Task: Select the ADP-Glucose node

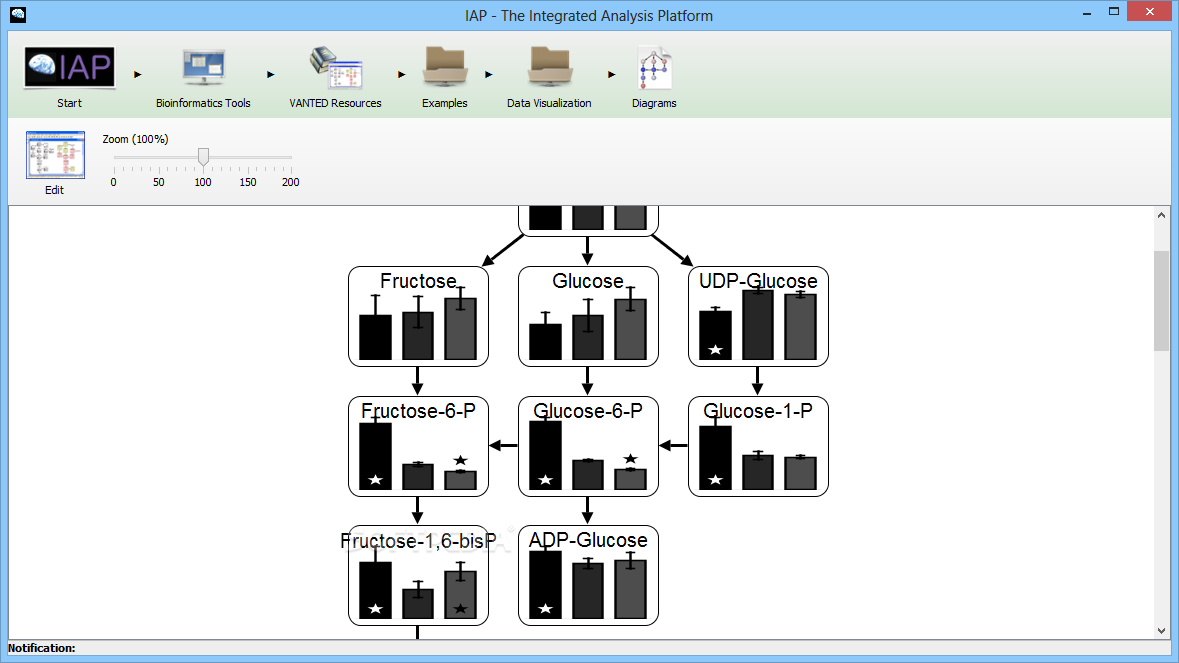Action: (588, 576)
